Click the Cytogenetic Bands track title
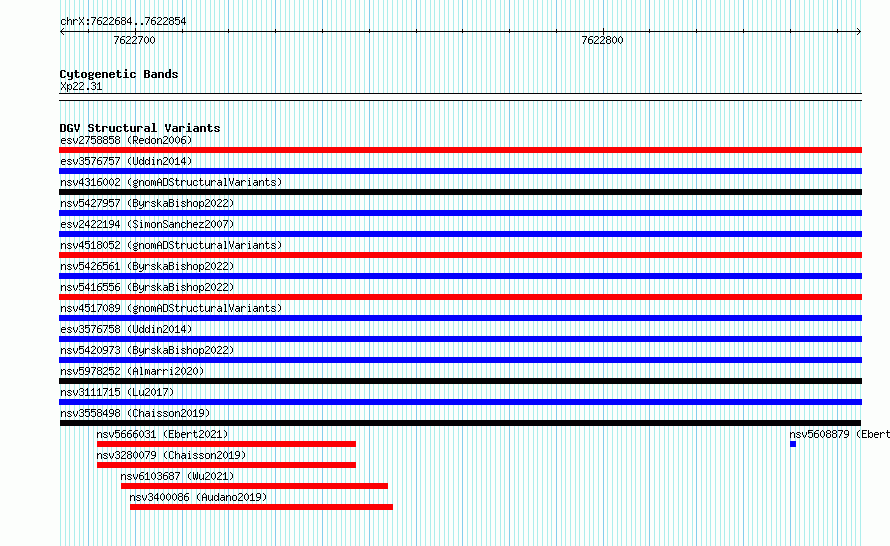The image size is (890, 546). coord(119,74)
